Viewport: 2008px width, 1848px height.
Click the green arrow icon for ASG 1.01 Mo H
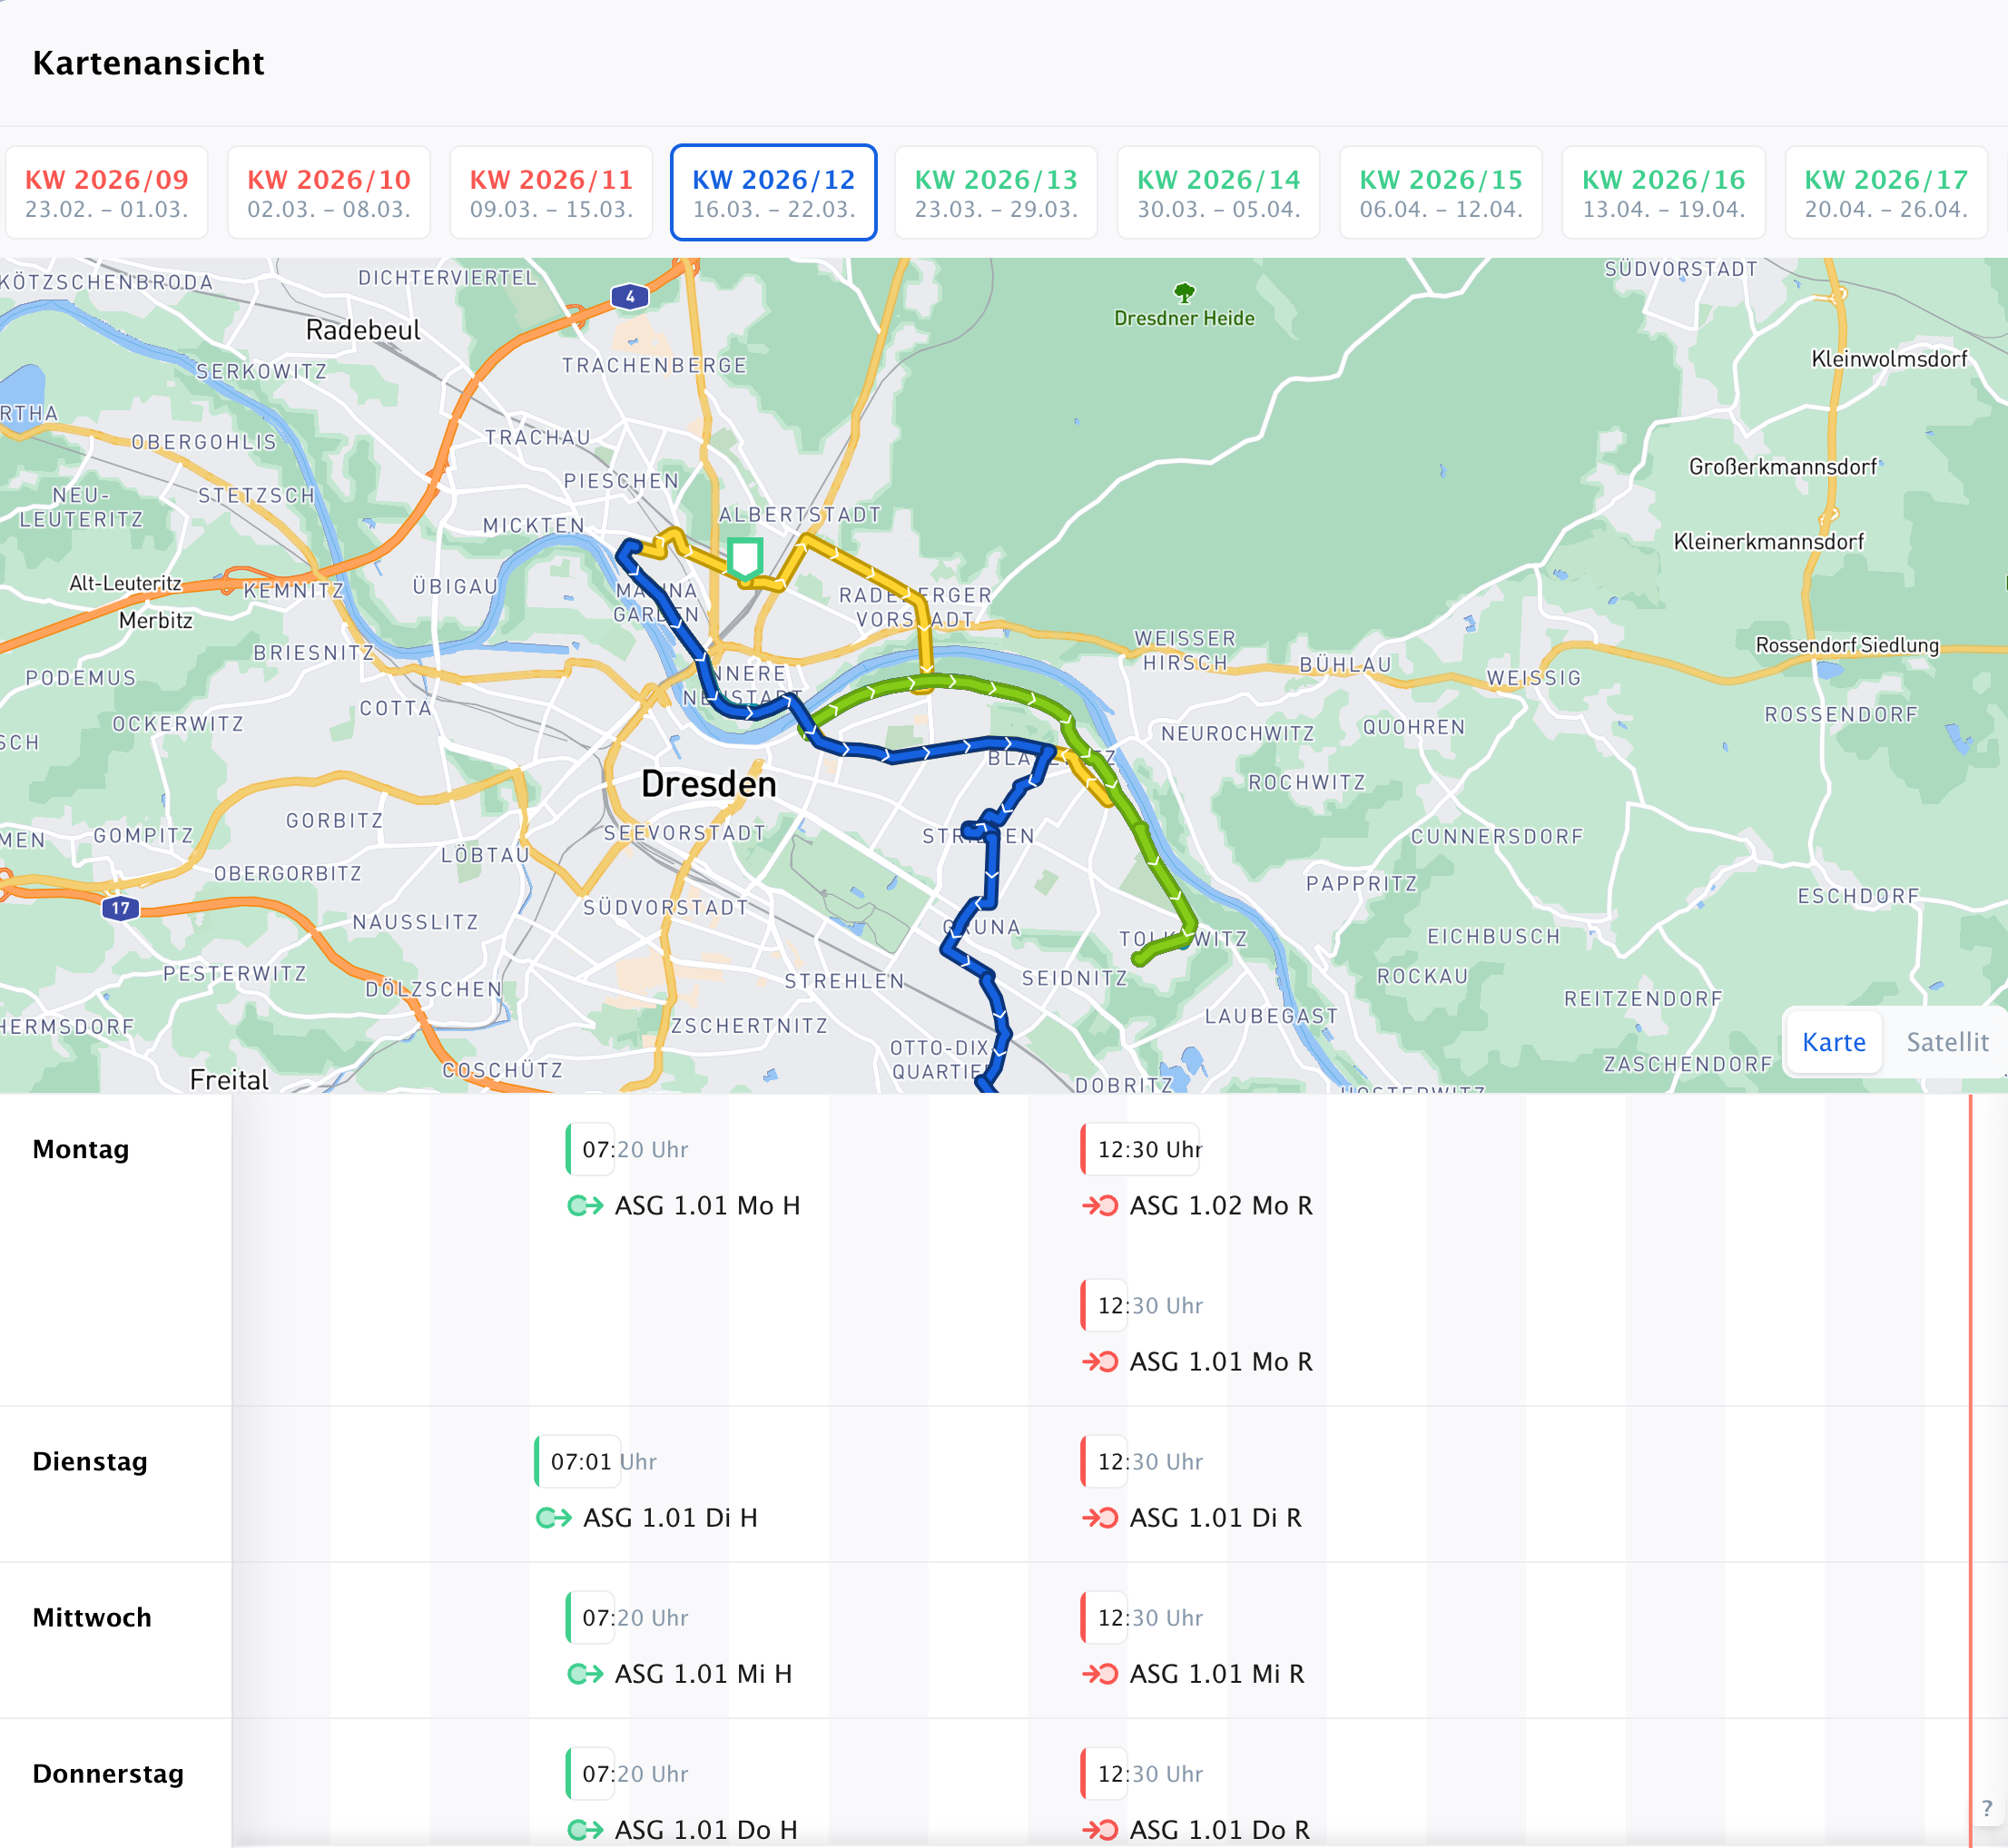coord(585,1205)
